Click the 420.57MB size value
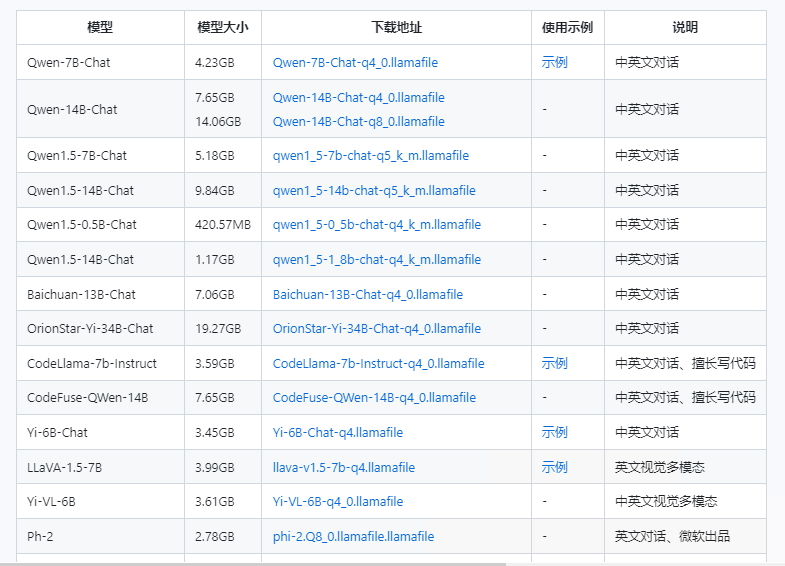The image size is (785, 566). (x=223, y=225)
